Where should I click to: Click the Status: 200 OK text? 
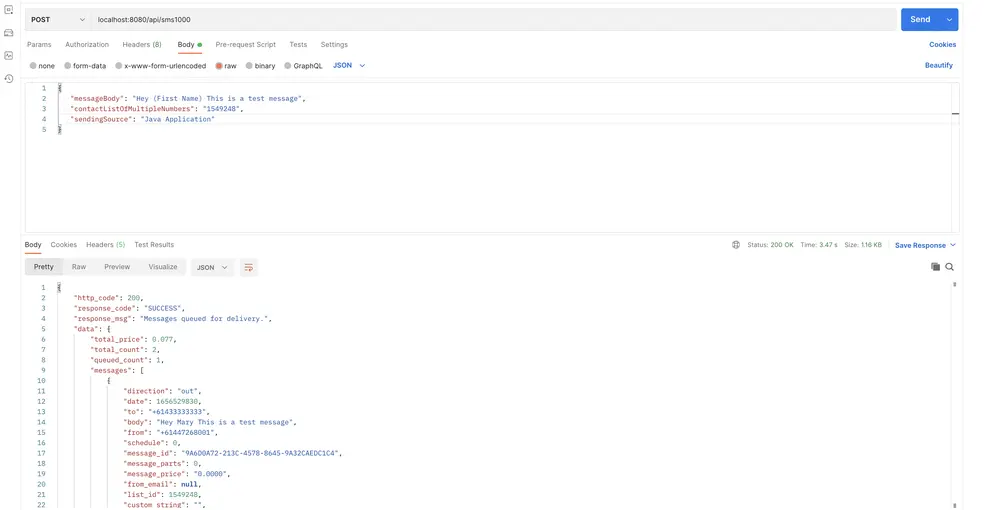tap(770, 245)
